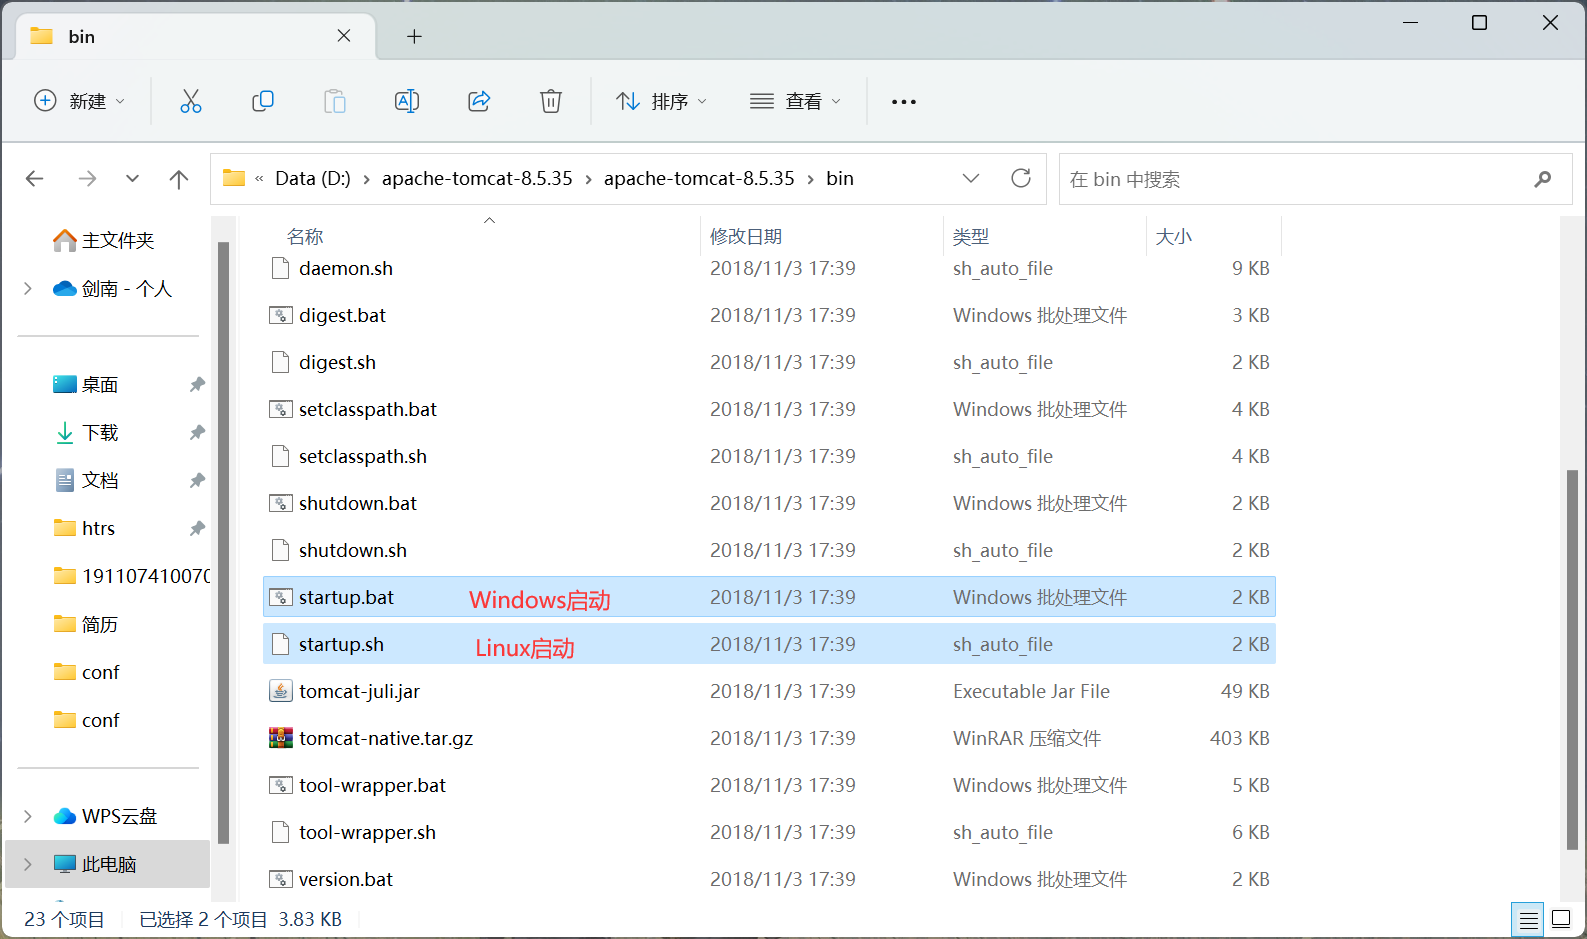Screen dimensions: 1587x939
Task: Expand the 此电脑 node
Action: point(28,864)
